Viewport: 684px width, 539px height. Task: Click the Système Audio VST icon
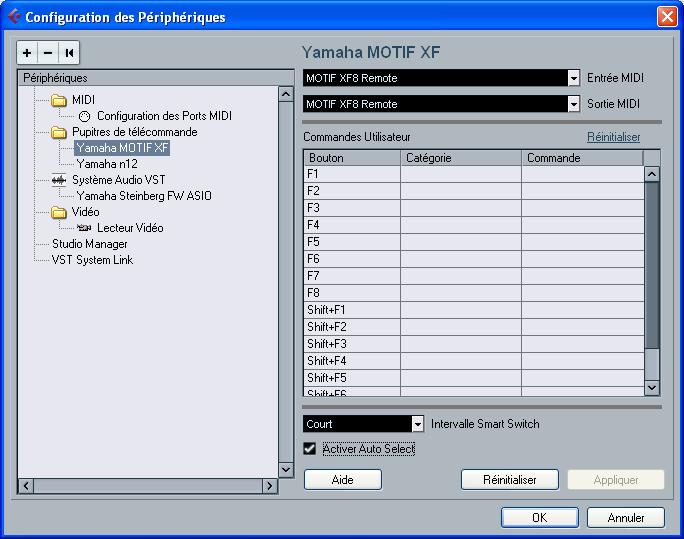(59, 180)
